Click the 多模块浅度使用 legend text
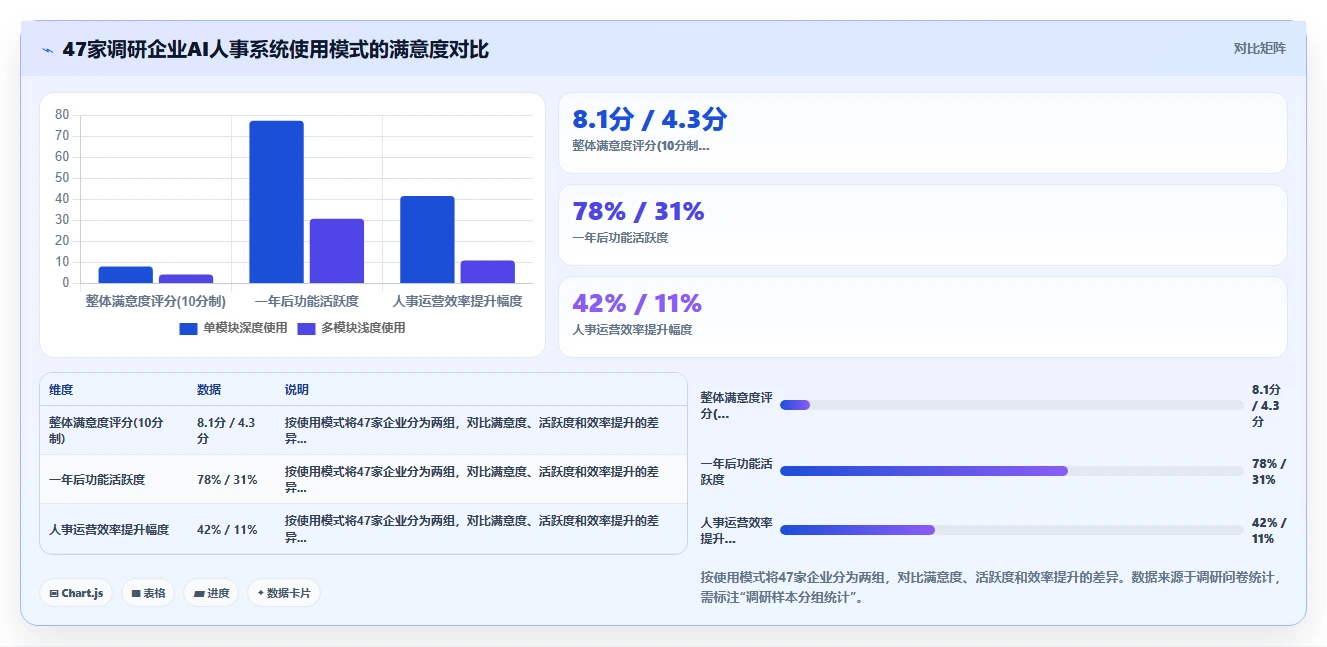Image resolution: width=1327 pixels, height=647 pixels. click(x=363, y=328)
